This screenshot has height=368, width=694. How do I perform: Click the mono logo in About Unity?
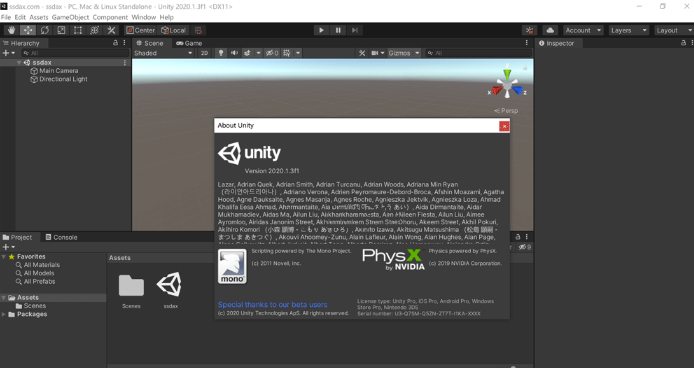[x=232, y=266]
